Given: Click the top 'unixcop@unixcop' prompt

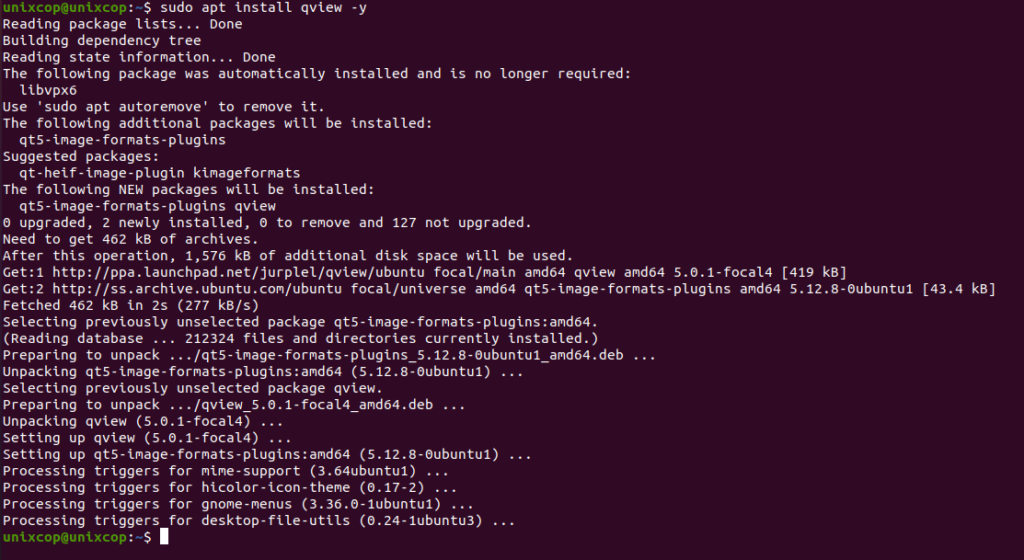Looking at the screenshot, I should [64, 8].
